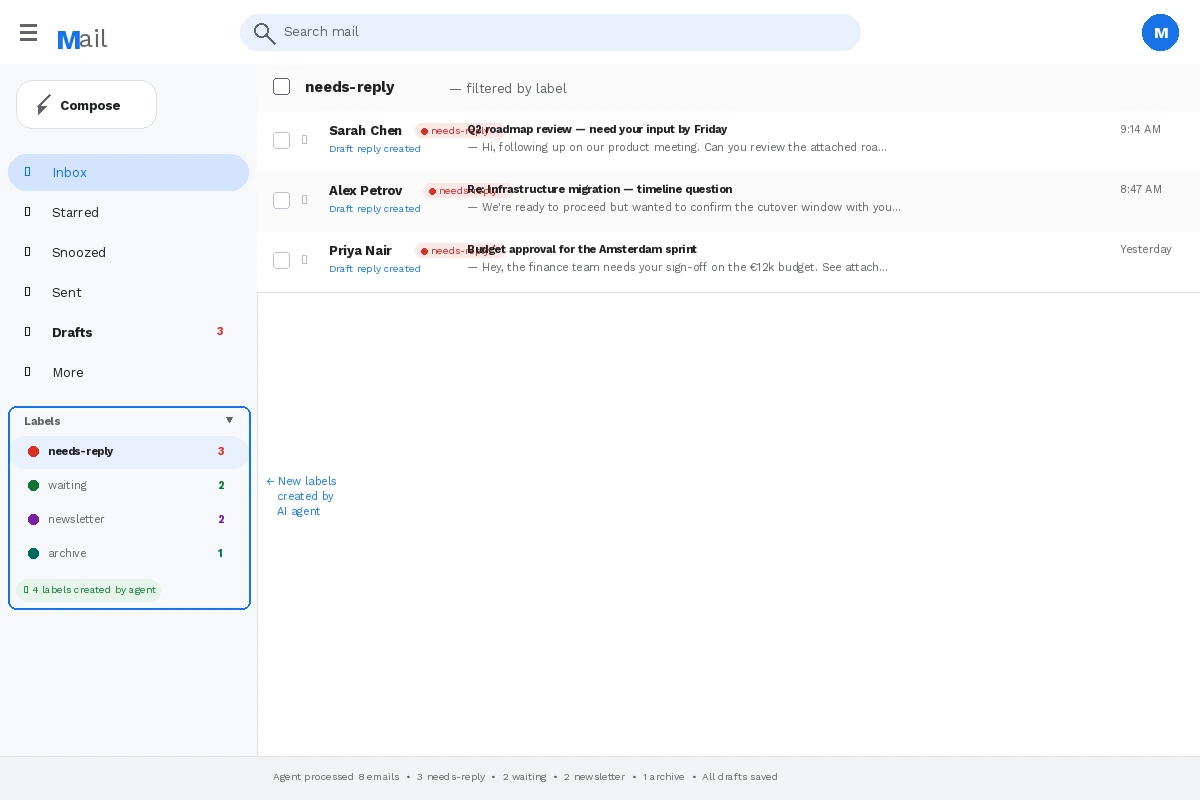Click the search magnifier icon
The width and height of the screenshot is (1200, 800).
[x=264, y=33]
